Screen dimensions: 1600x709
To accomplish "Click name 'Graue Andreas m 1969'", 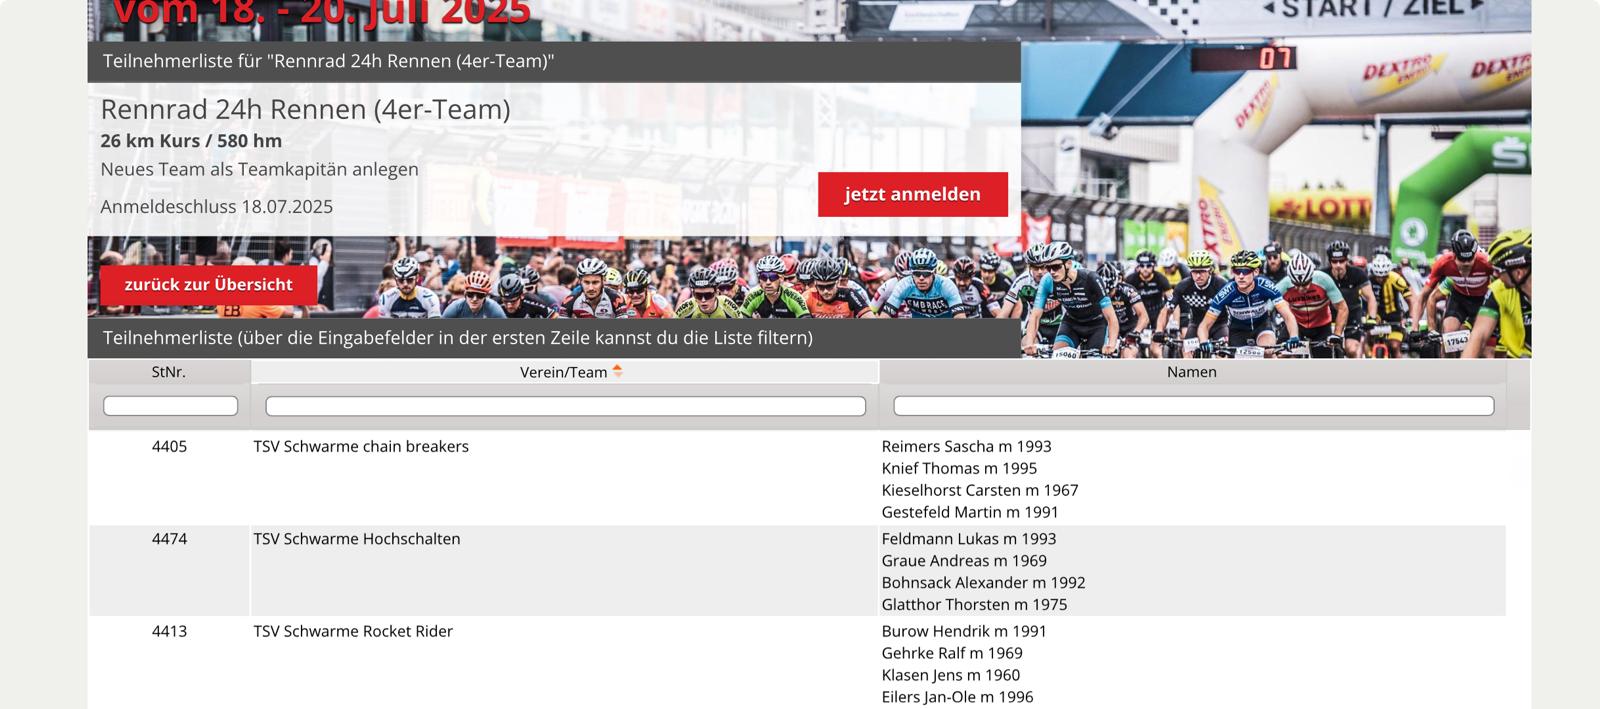I will [964, 560].
